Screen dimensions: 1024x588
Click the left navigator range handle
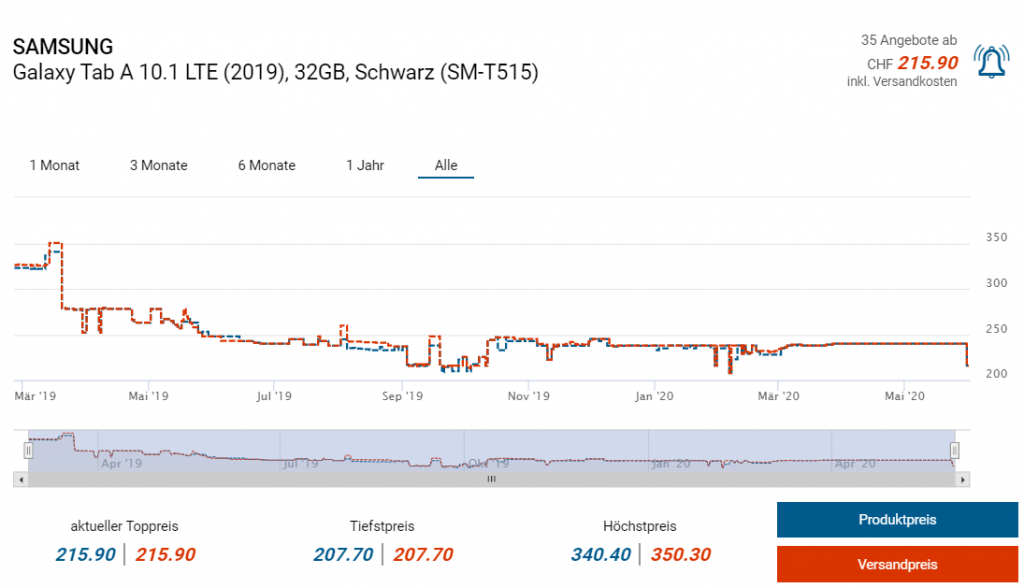[28, 450]
